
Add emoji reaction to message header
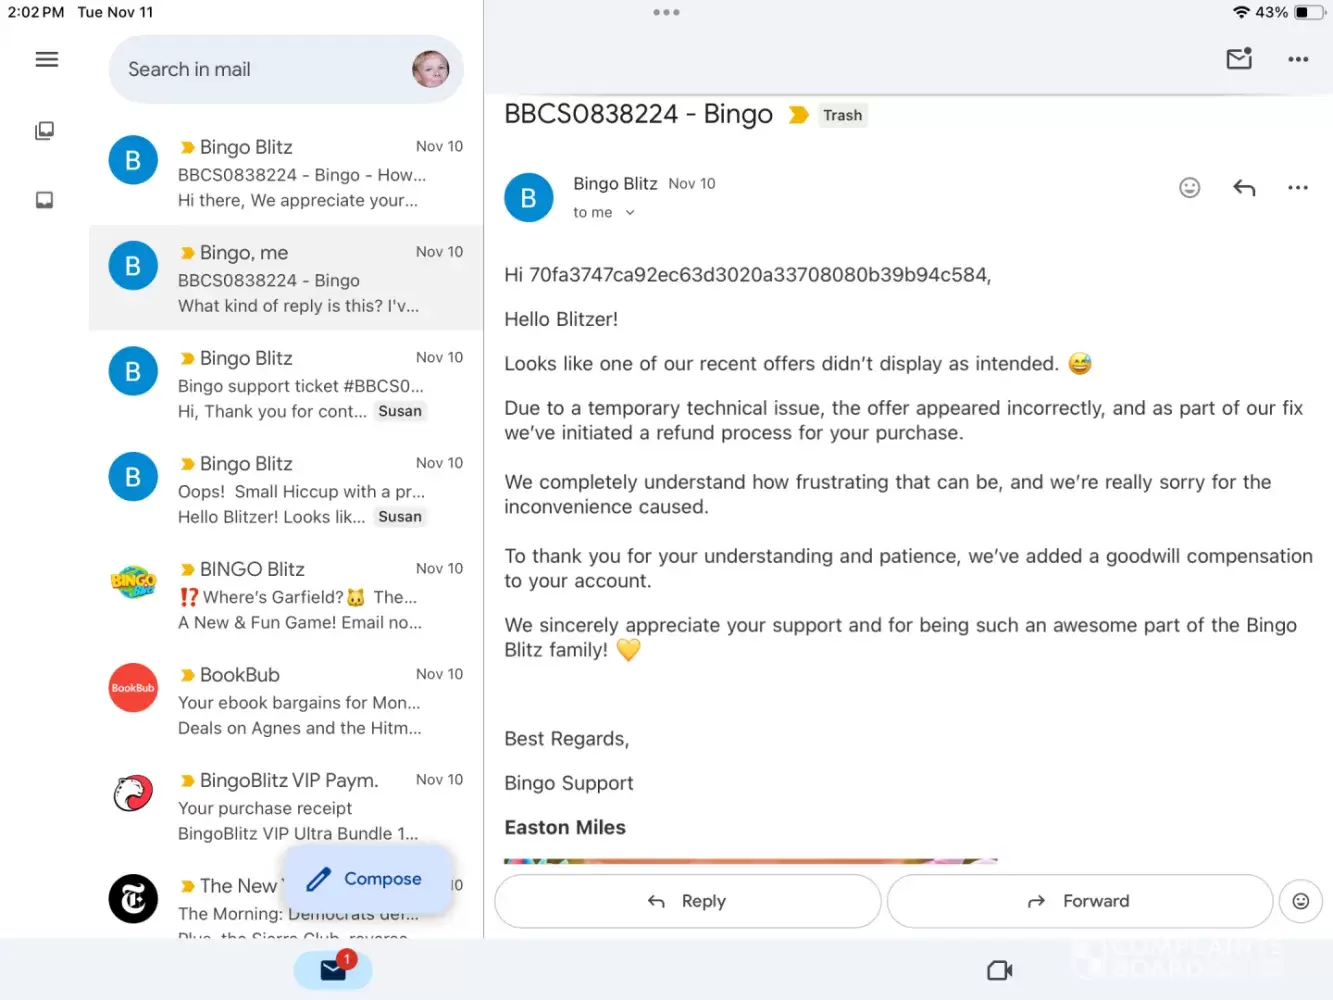coord(1189,188)
